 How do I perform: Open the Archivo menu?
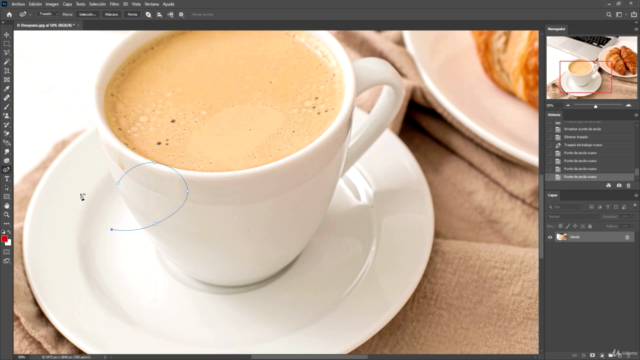[x=18, y=4]
